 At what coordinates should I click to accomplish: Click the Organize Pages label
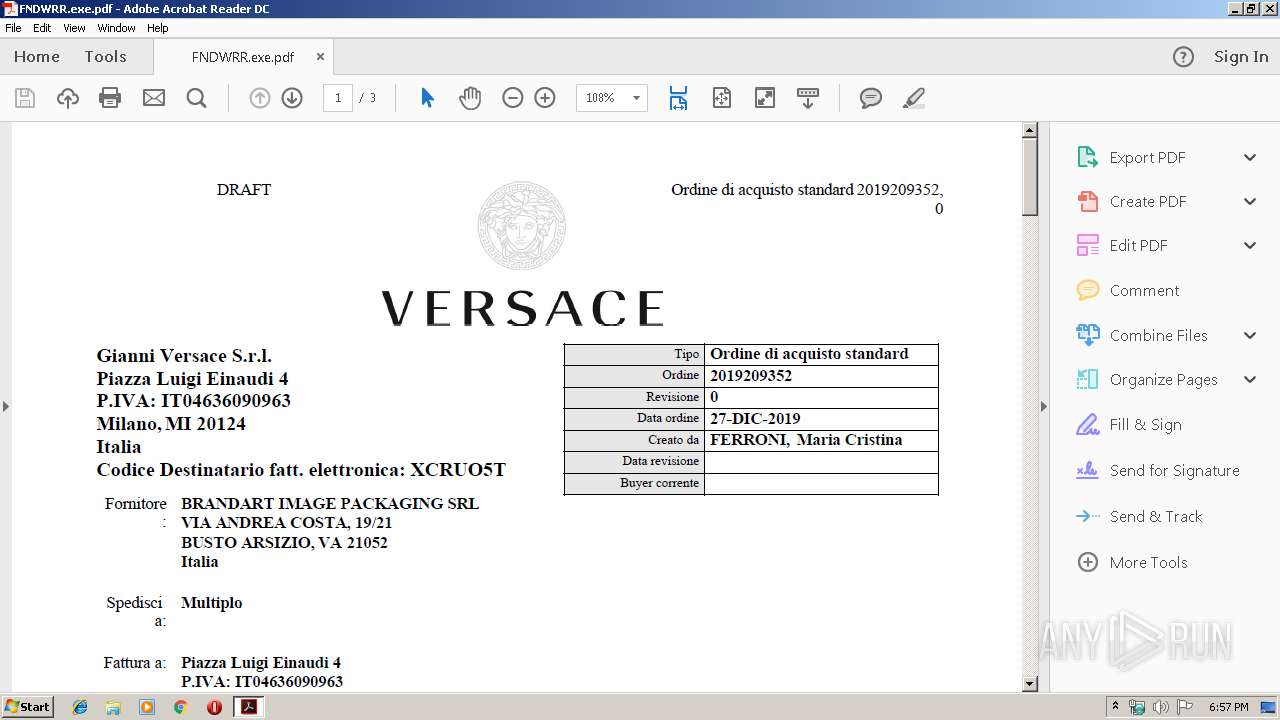[1164, 380]
